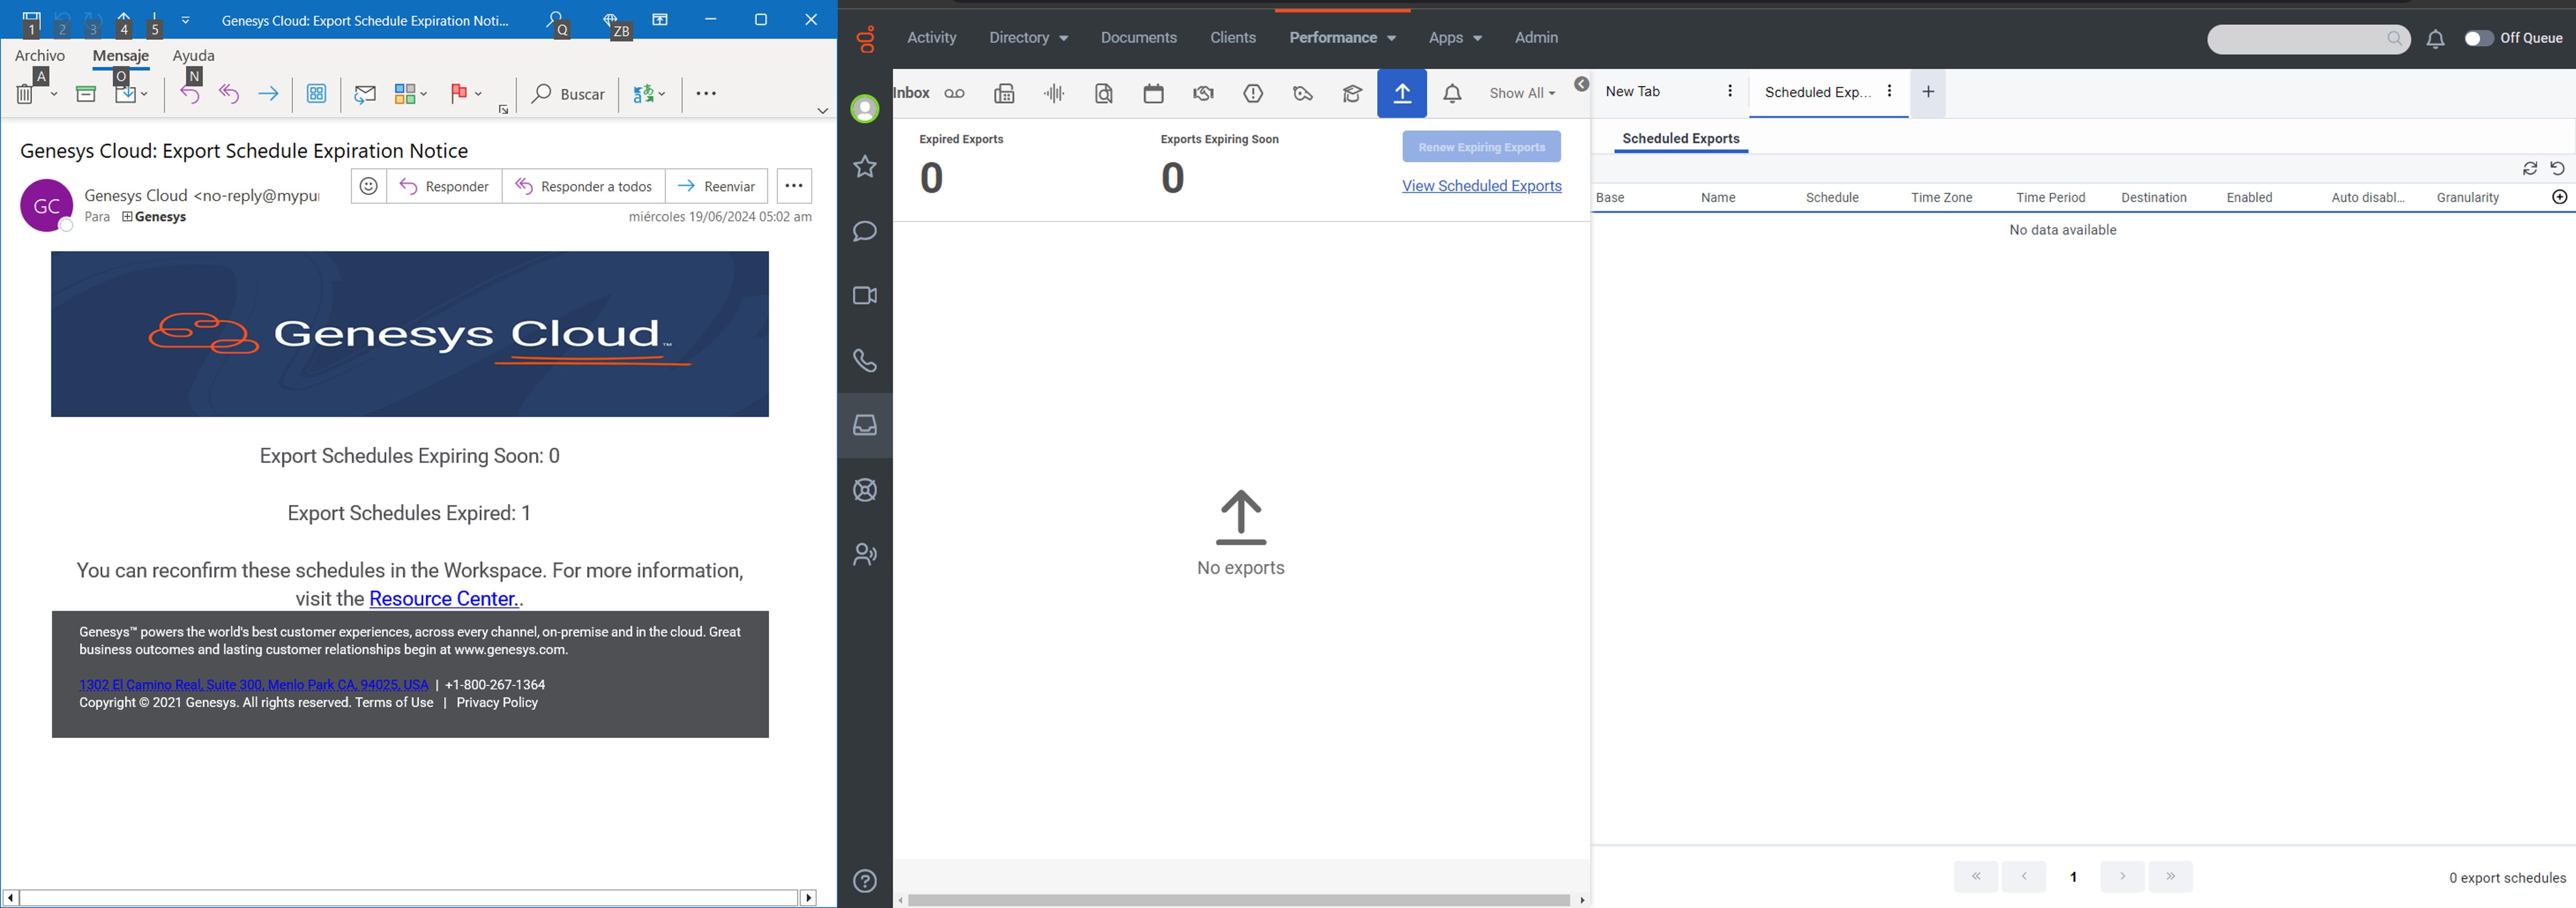This screenshot has width=2576, height=908.
Task: Open the Admin menu in Genesys Cloud
Action: (1536, 38)
